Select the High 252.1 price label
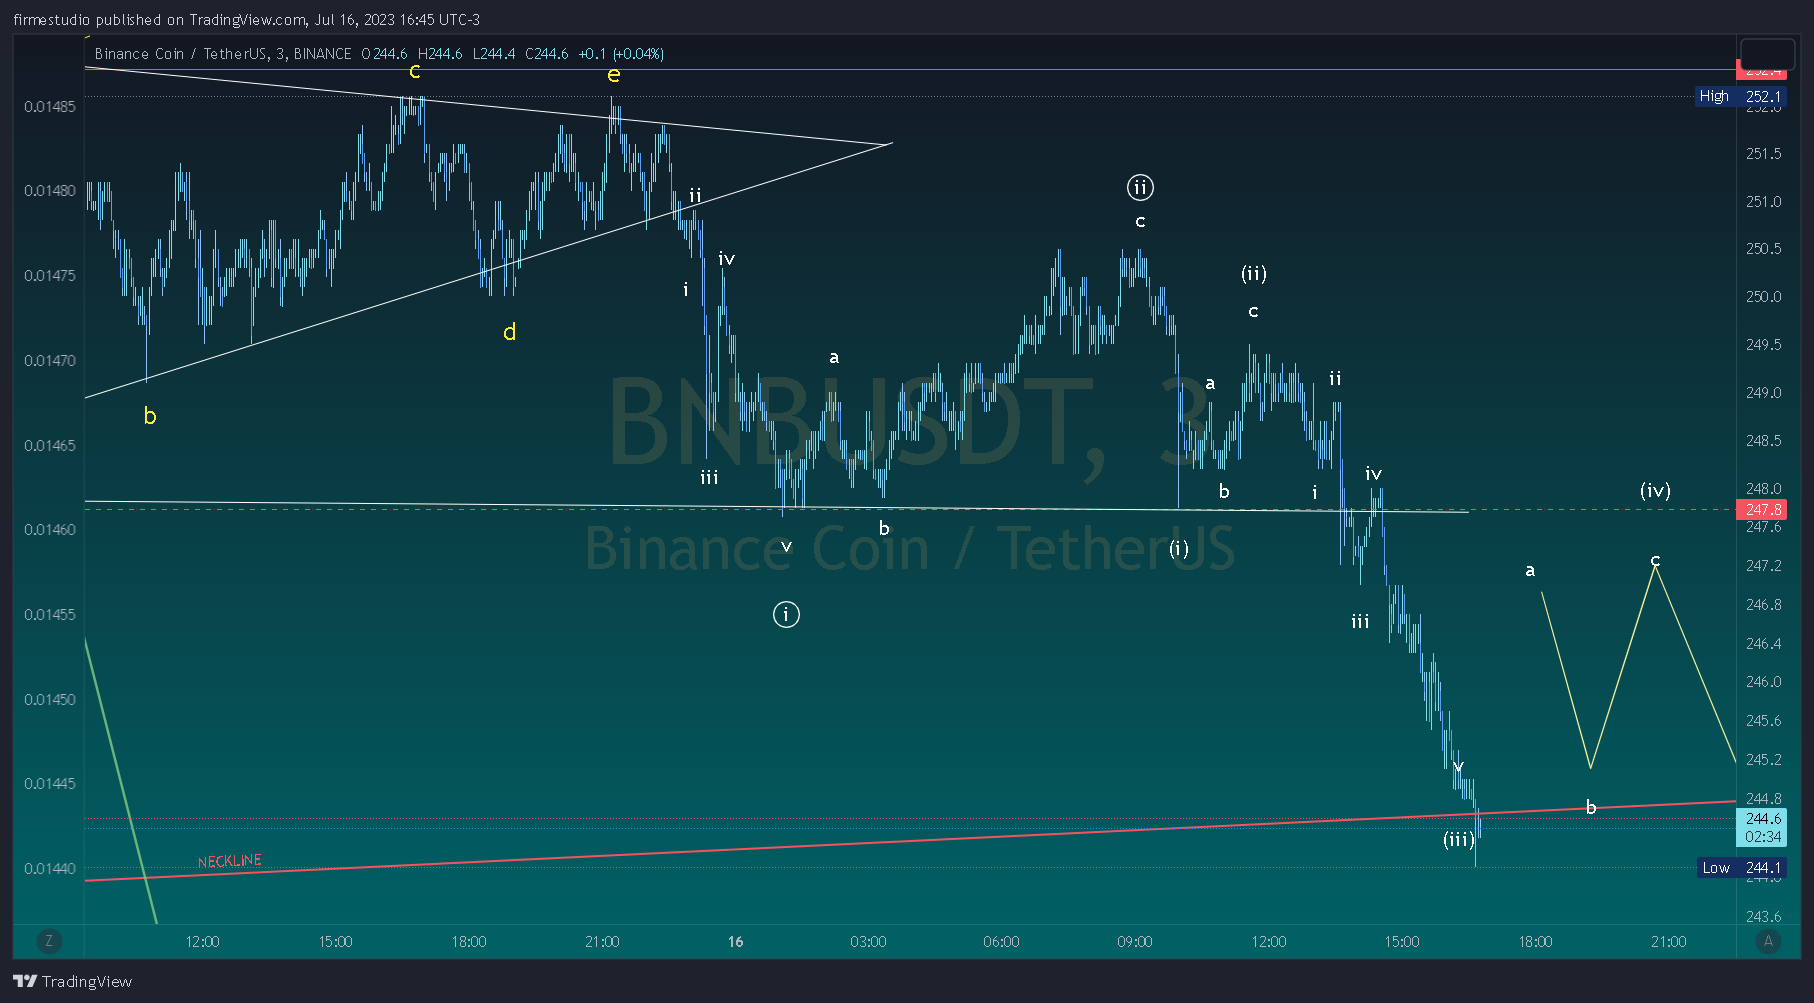1814x1003 pixels. 1740,96
